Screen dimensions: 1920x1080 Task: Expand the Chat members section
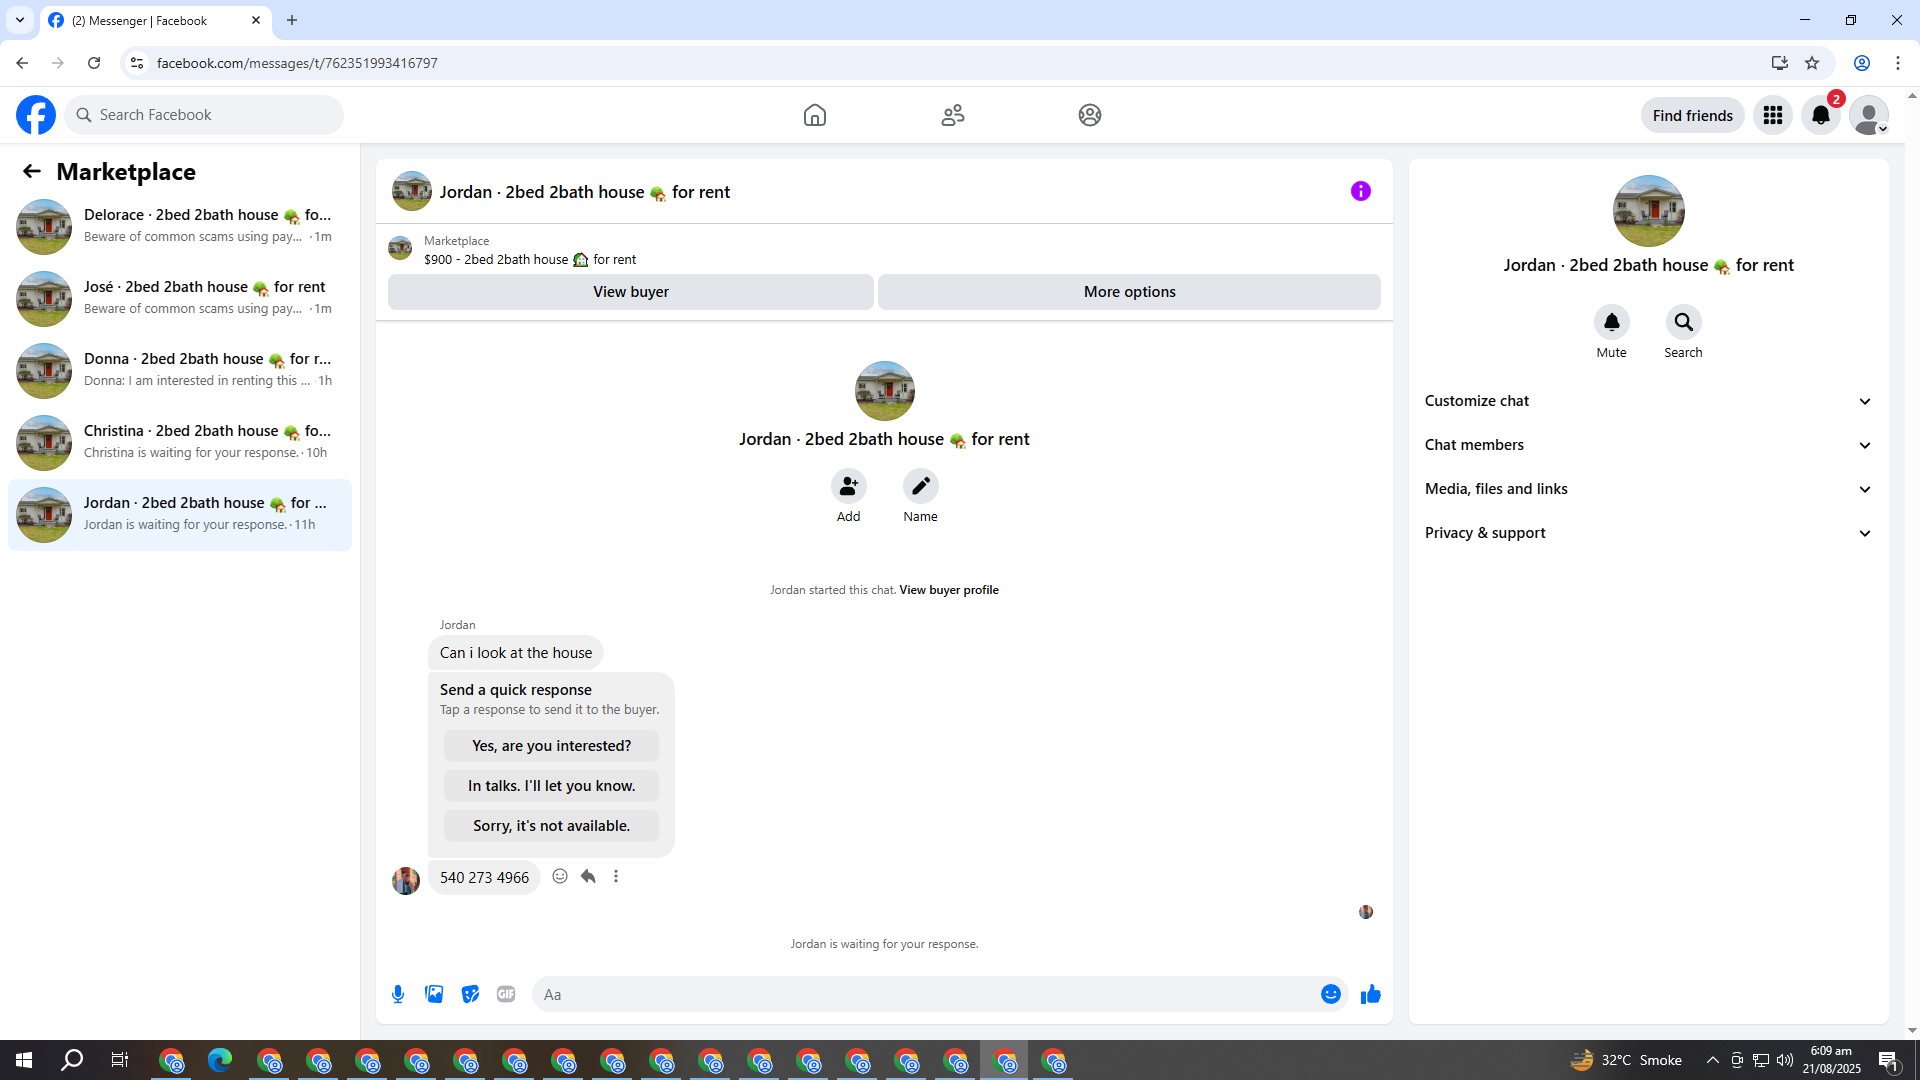pyautogui.click(x=1647, y=445)
